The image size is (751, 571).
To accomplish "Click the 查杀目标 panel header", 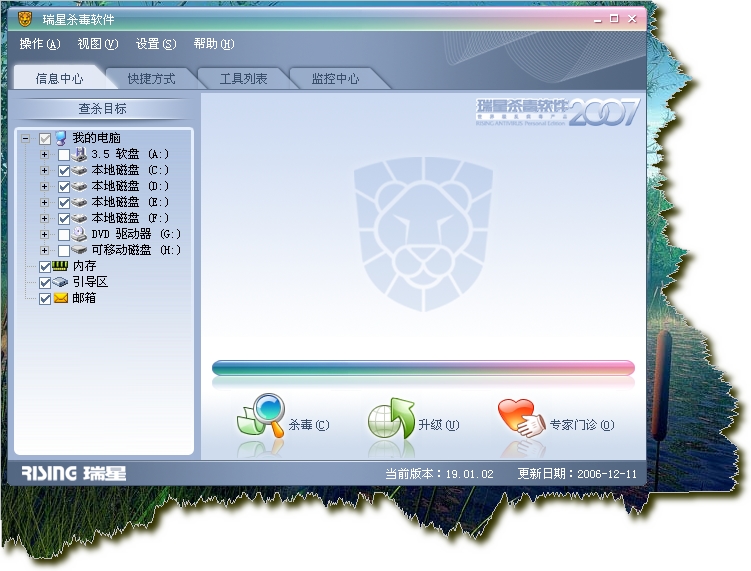I will pos(102,108).
